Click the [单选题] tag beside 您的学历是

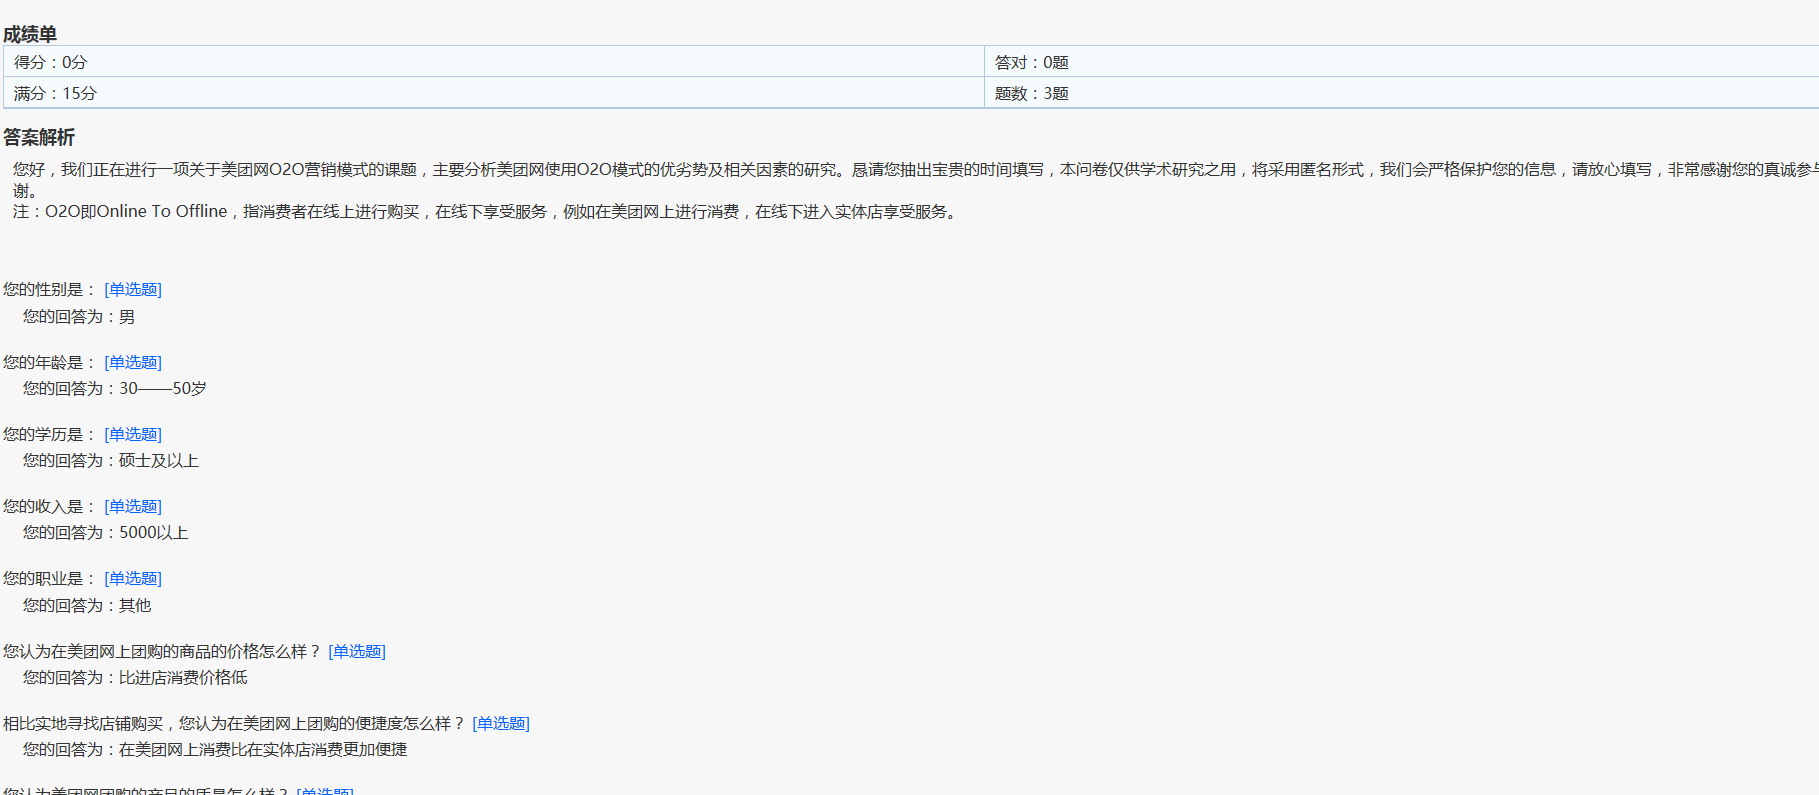[x=133, y=434]
